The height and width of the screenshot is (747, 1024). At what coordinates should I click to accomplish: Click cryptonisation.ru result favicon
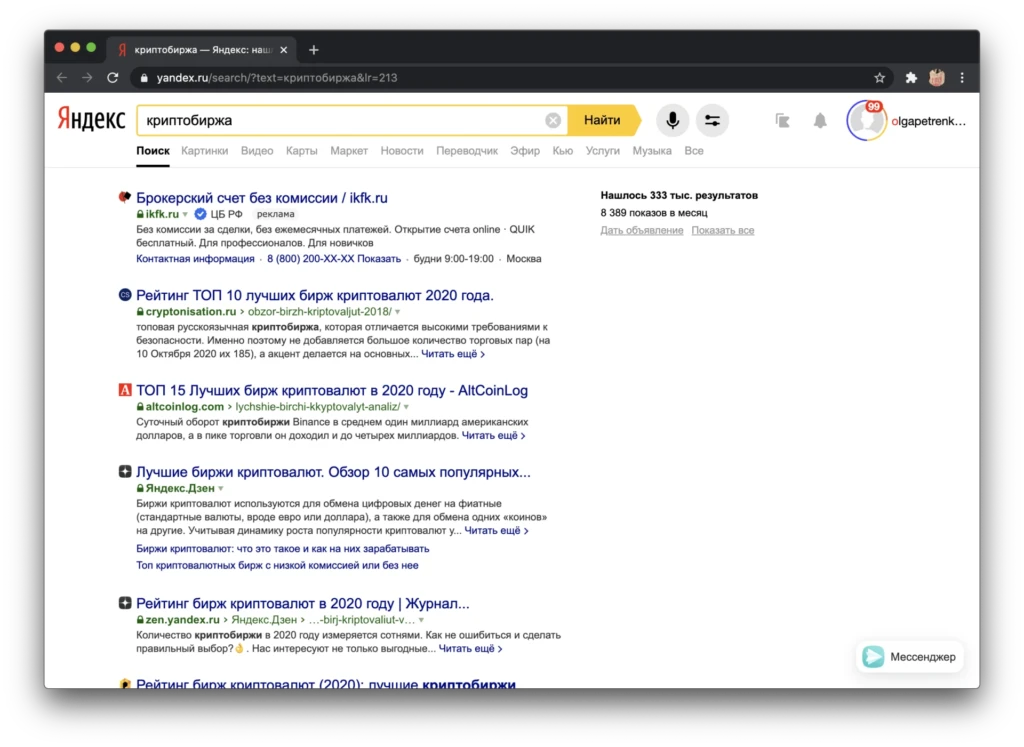pos(125,294)
